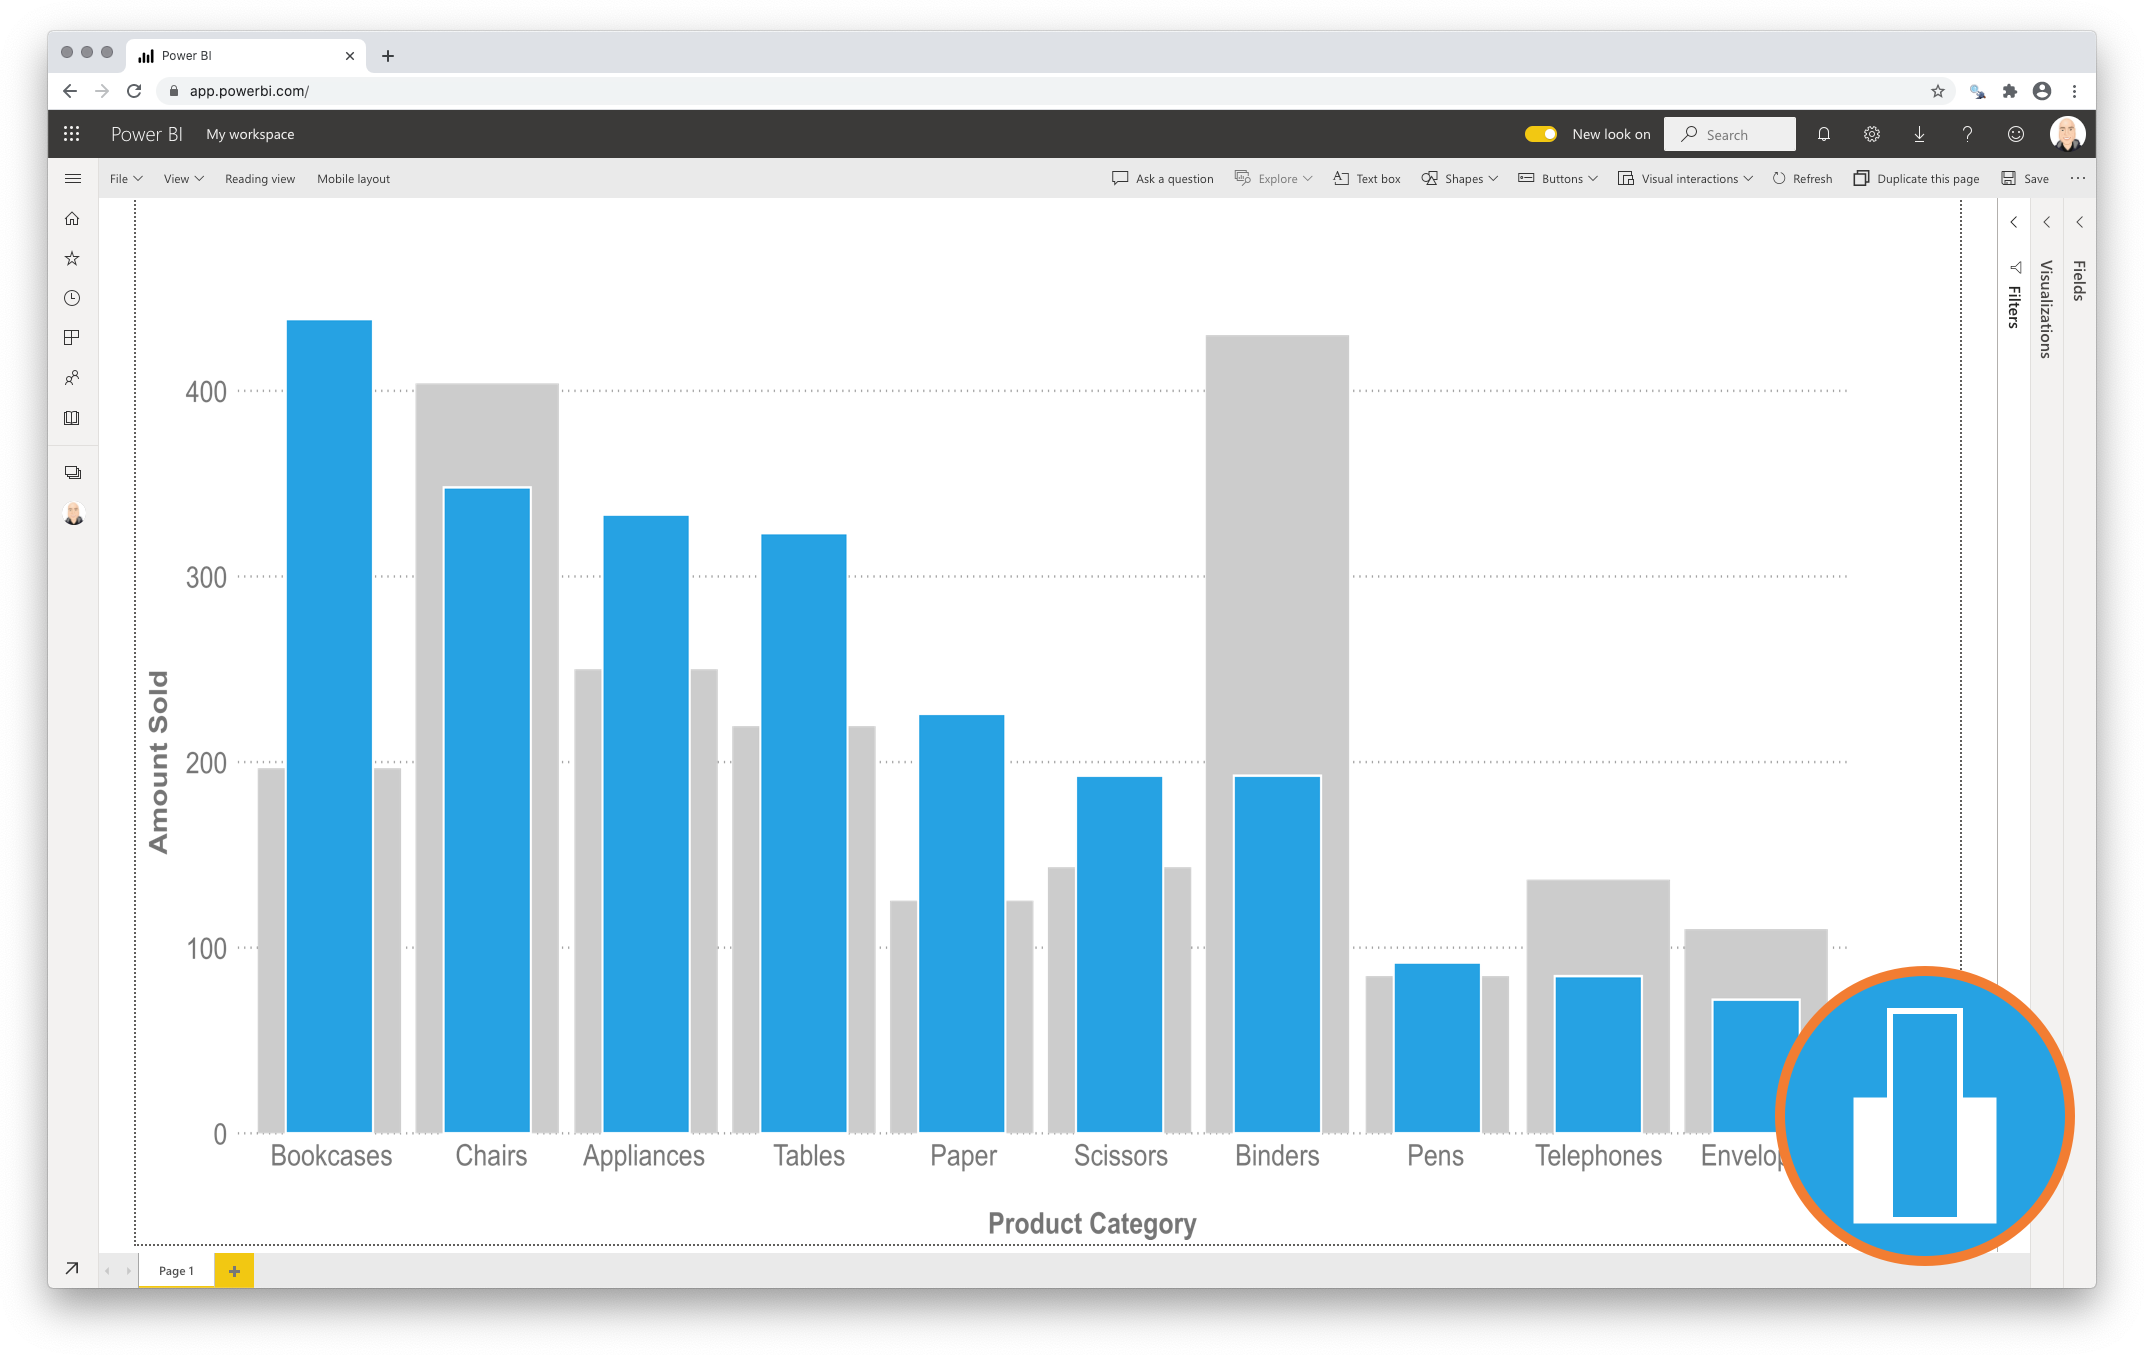The image size is (2144, 1355).
Task: Toggle the New look on switch
Action: coord(1537,134)
